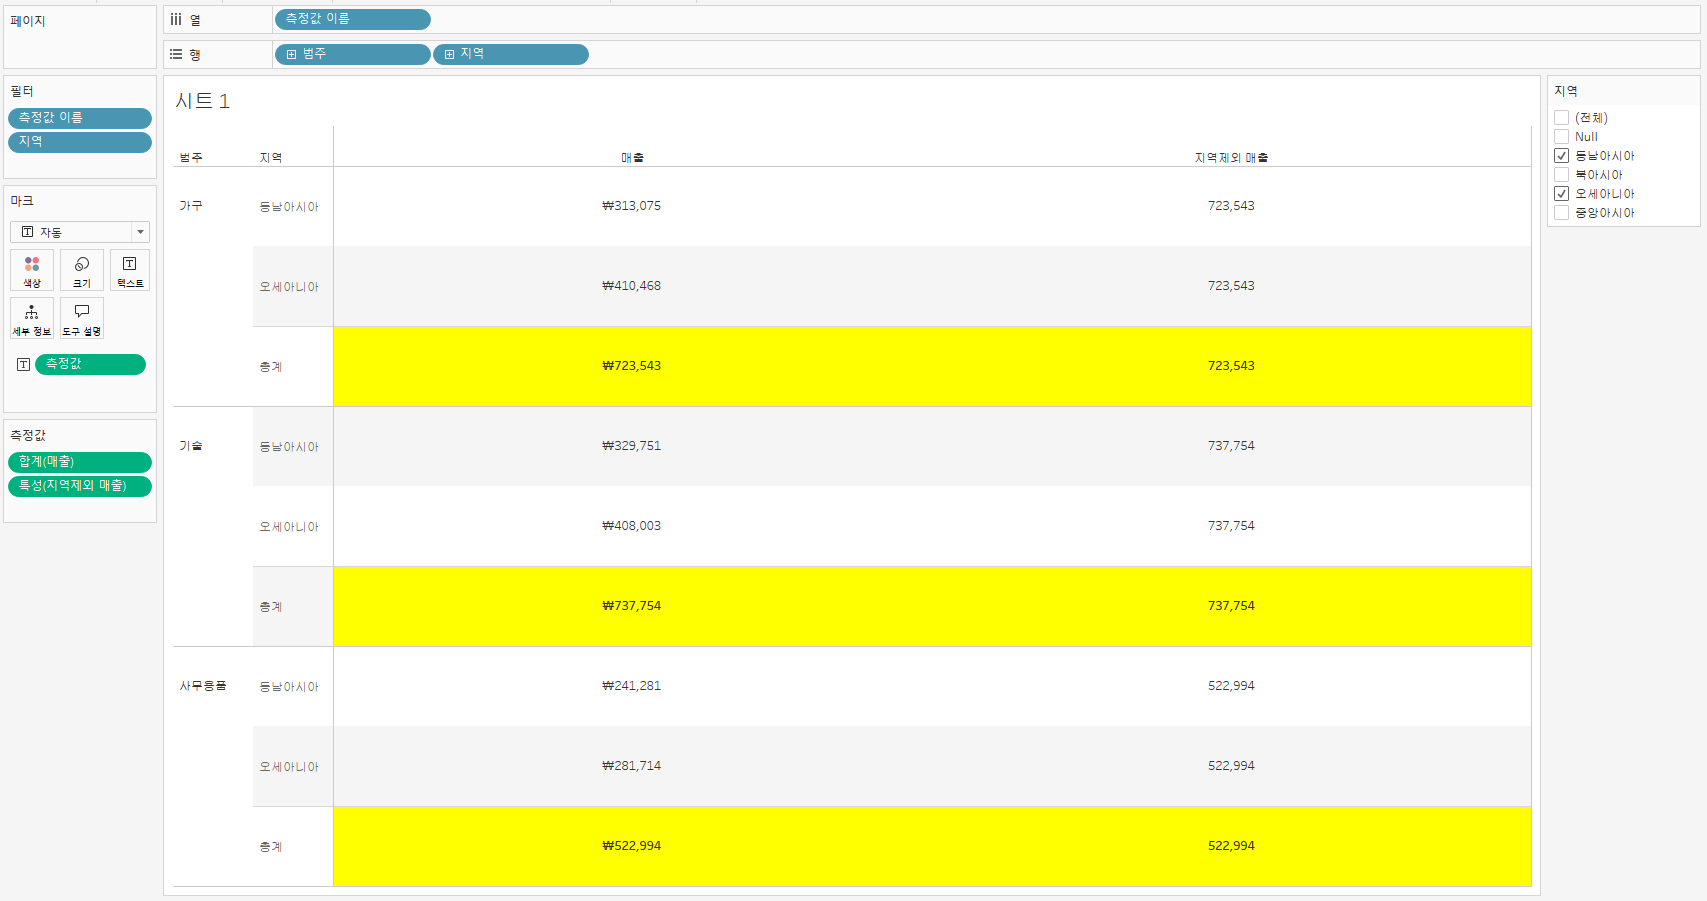
Task: Click the sheet title 시트 1
Action: point(203,101)
